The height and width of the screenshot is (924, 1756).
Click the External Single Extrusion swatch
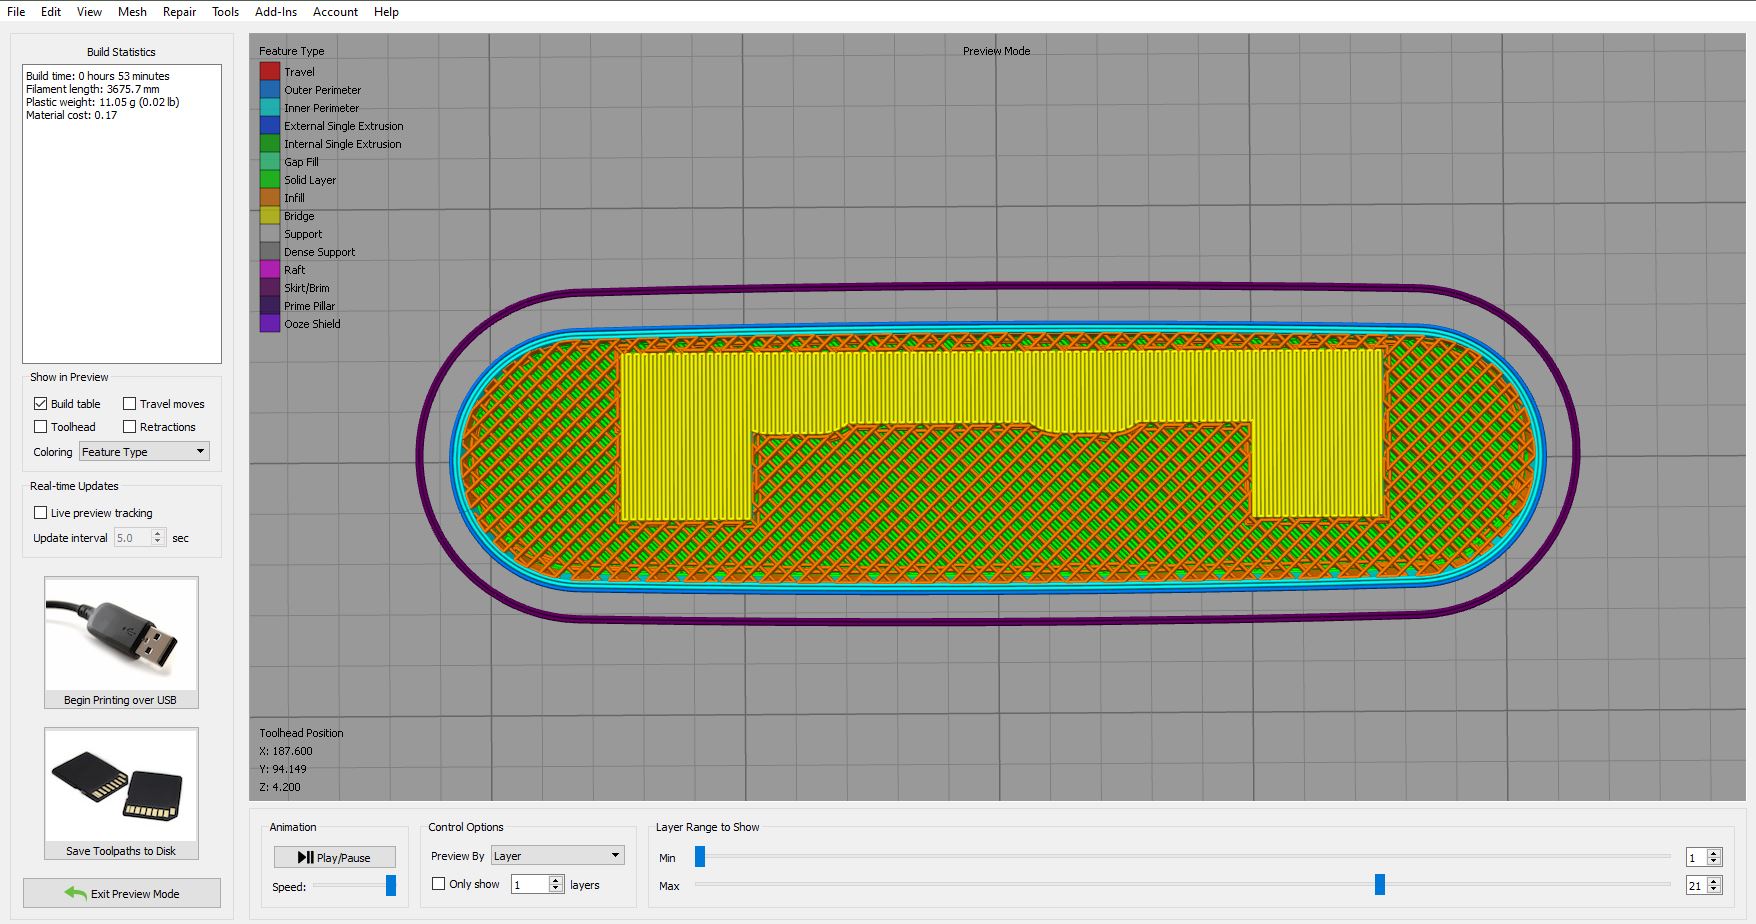click(x=270, y=126)
